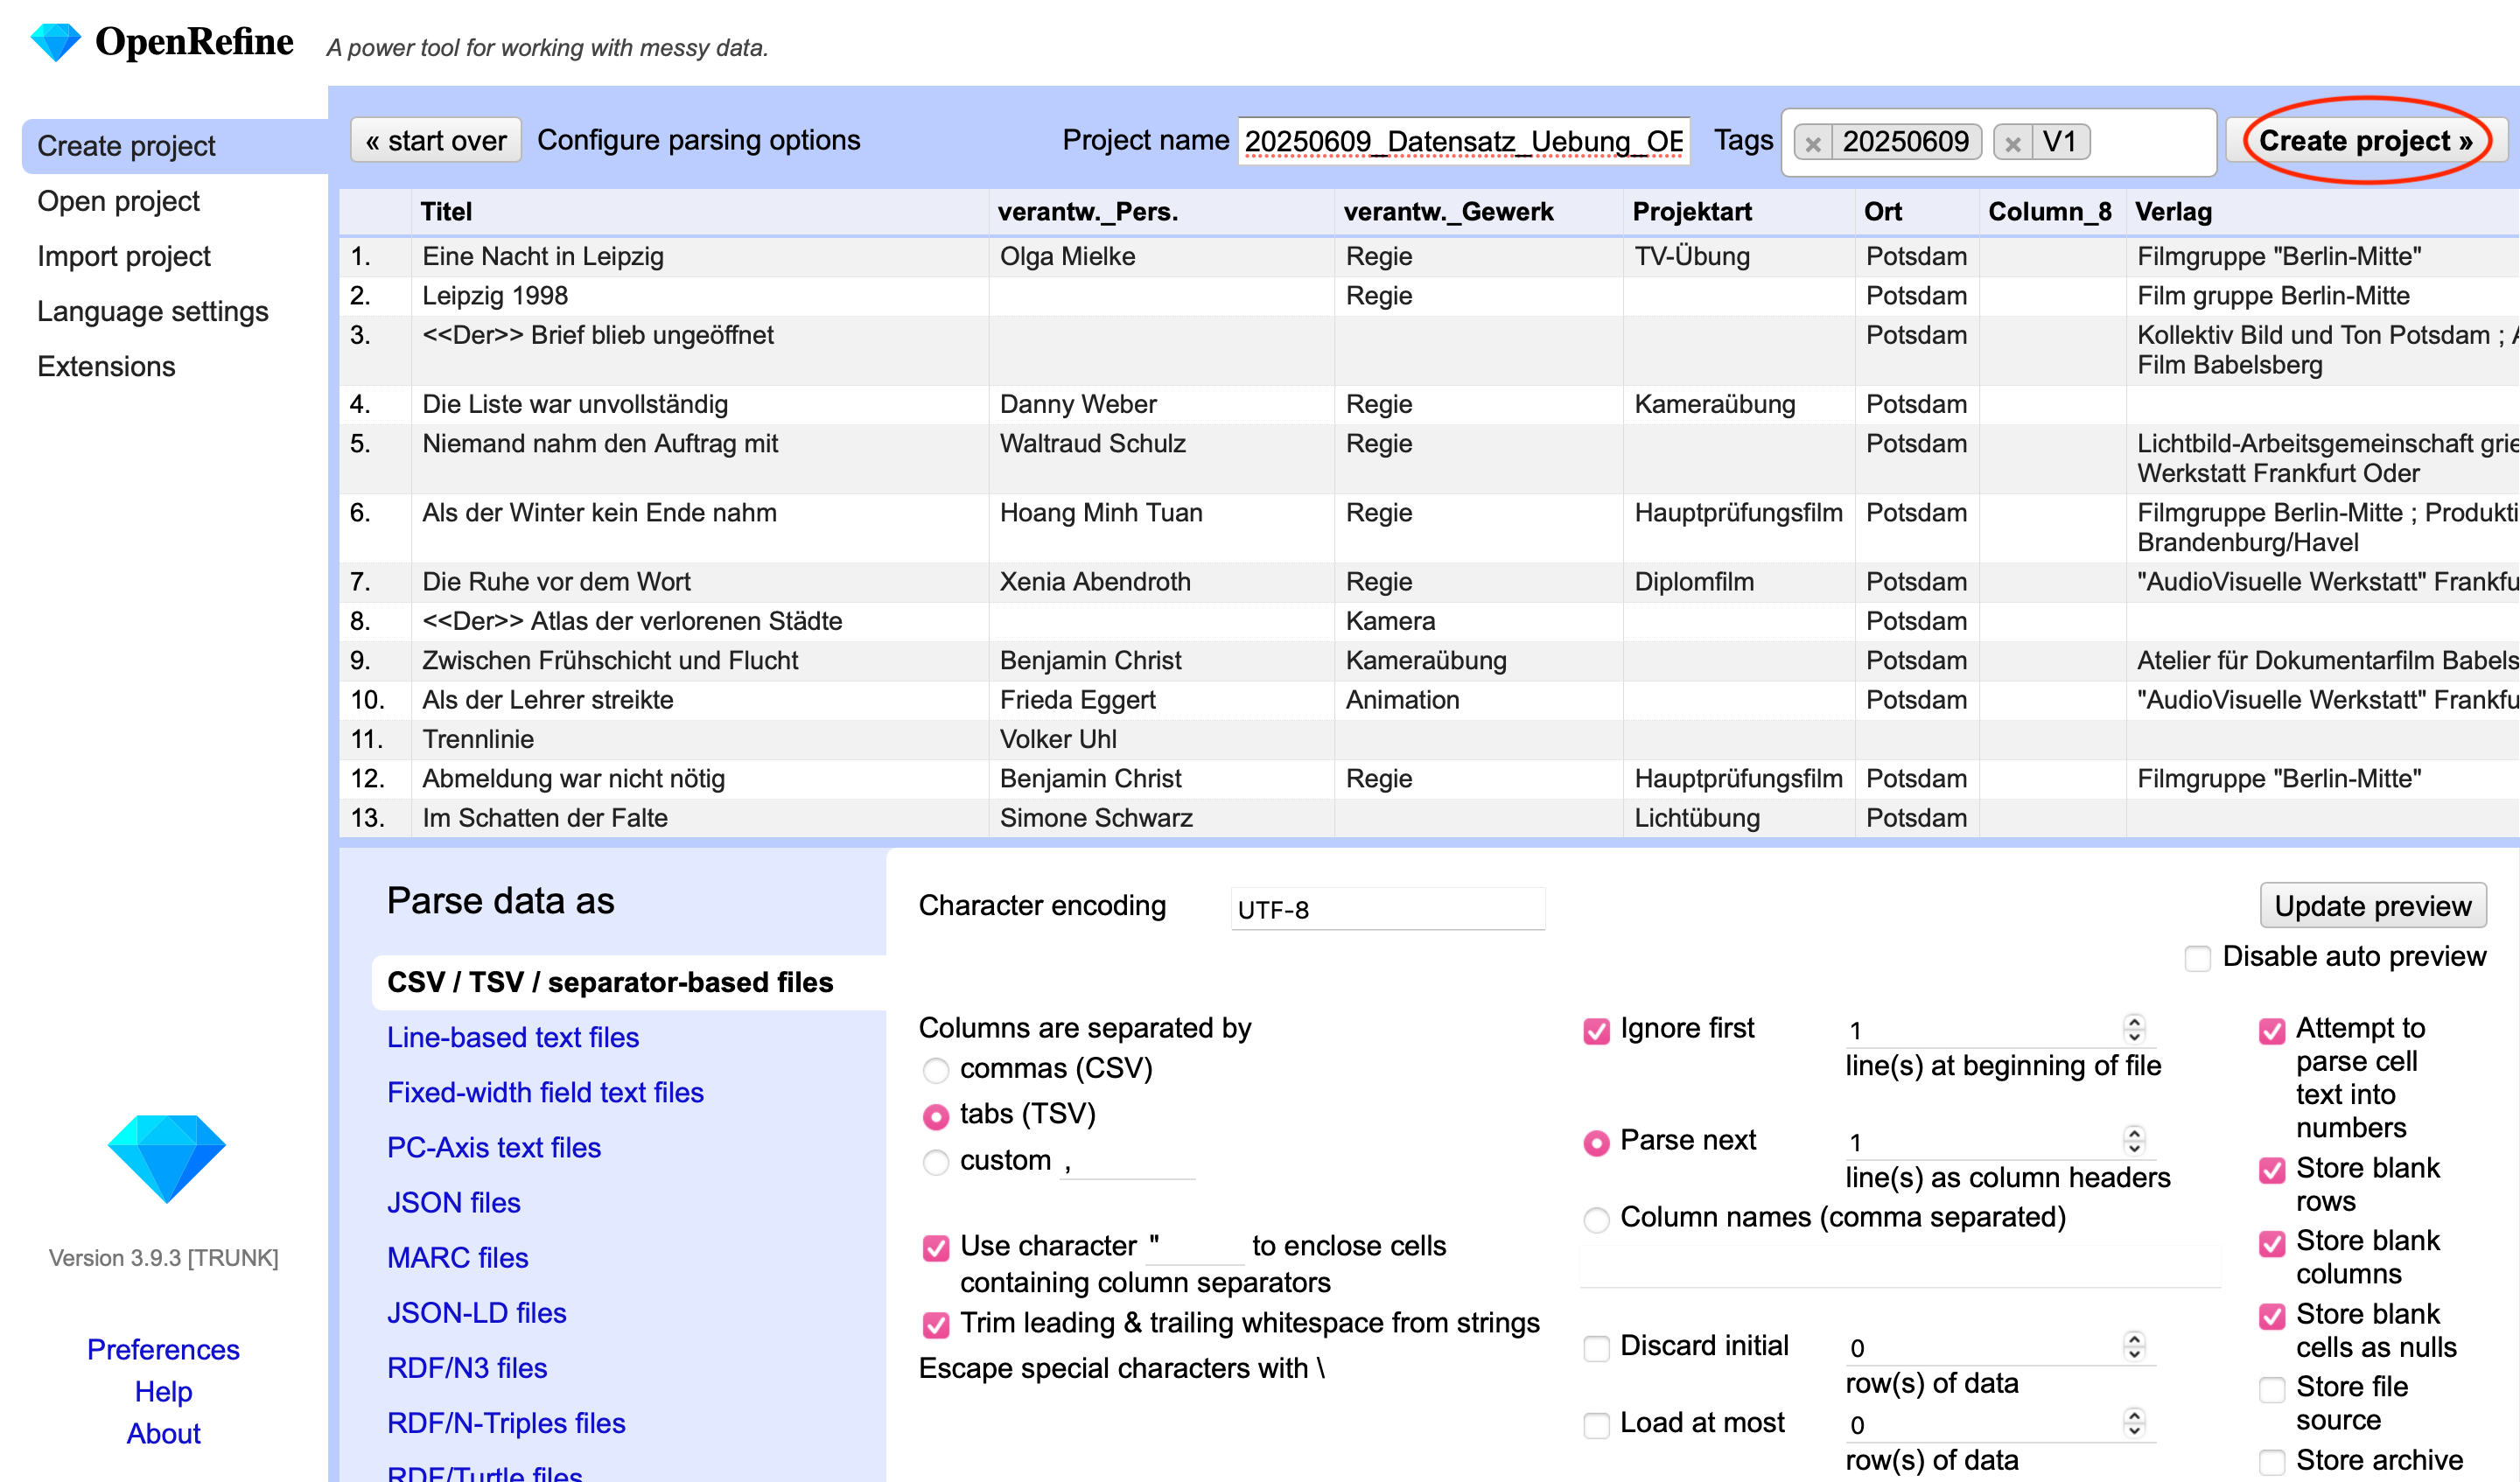Viewport: 2520px width, 1482px height.
Task: Select custom separator option
Action: [936, 1162]
